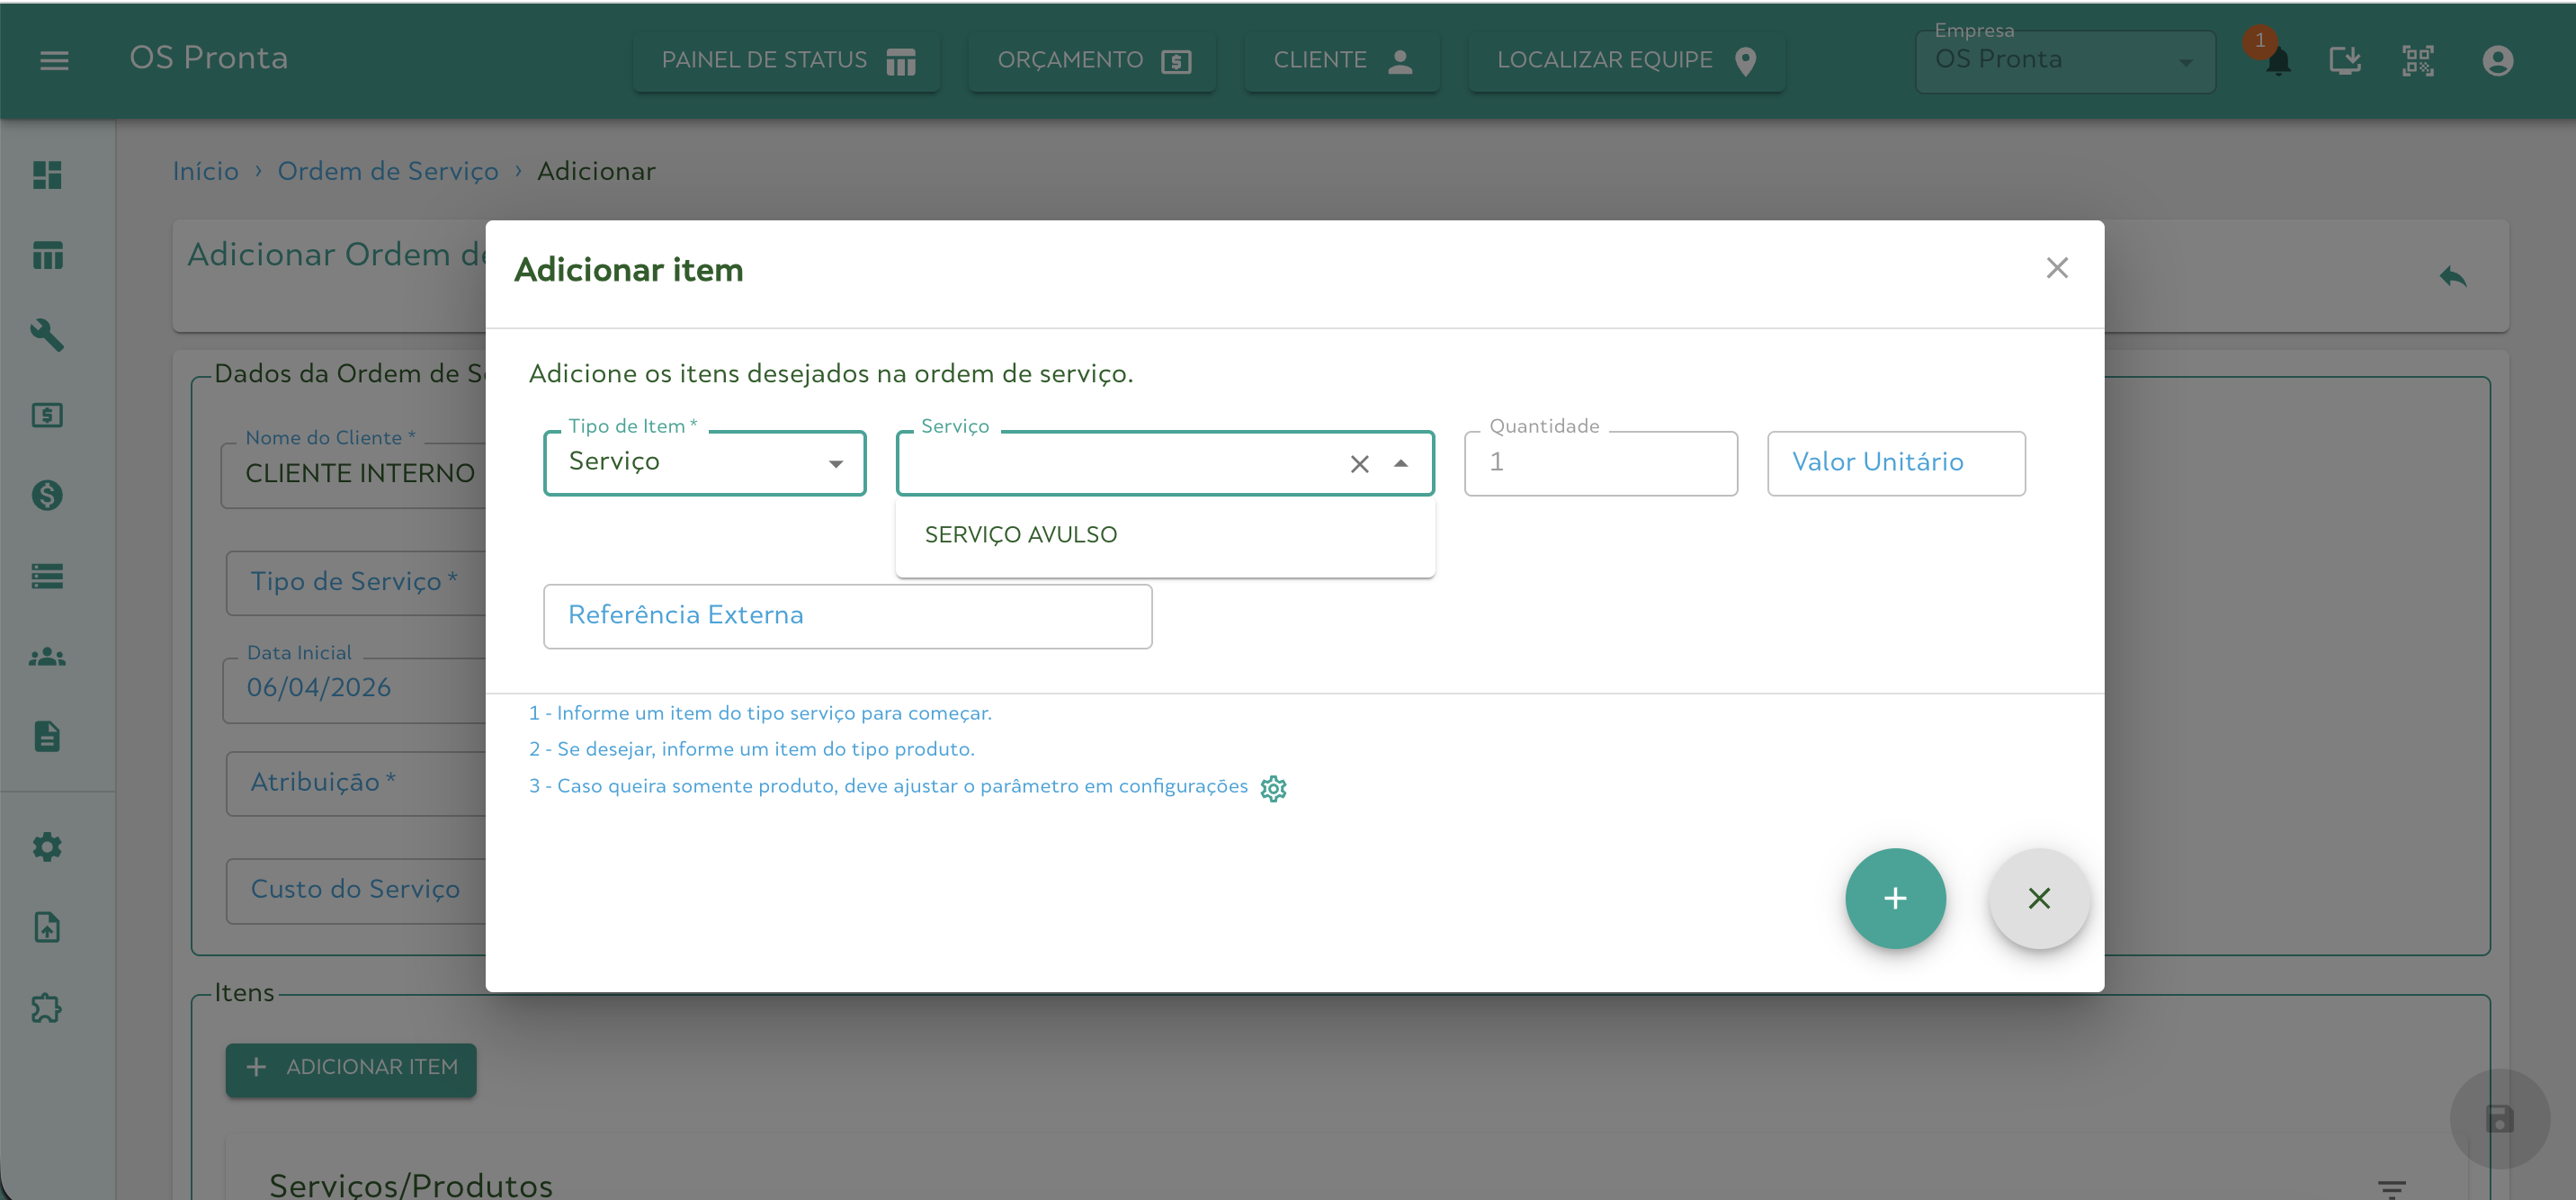Click the QR code scanner icon
The height and width of the screenshot is (1200, 2576).
[x=2417, y=61]
